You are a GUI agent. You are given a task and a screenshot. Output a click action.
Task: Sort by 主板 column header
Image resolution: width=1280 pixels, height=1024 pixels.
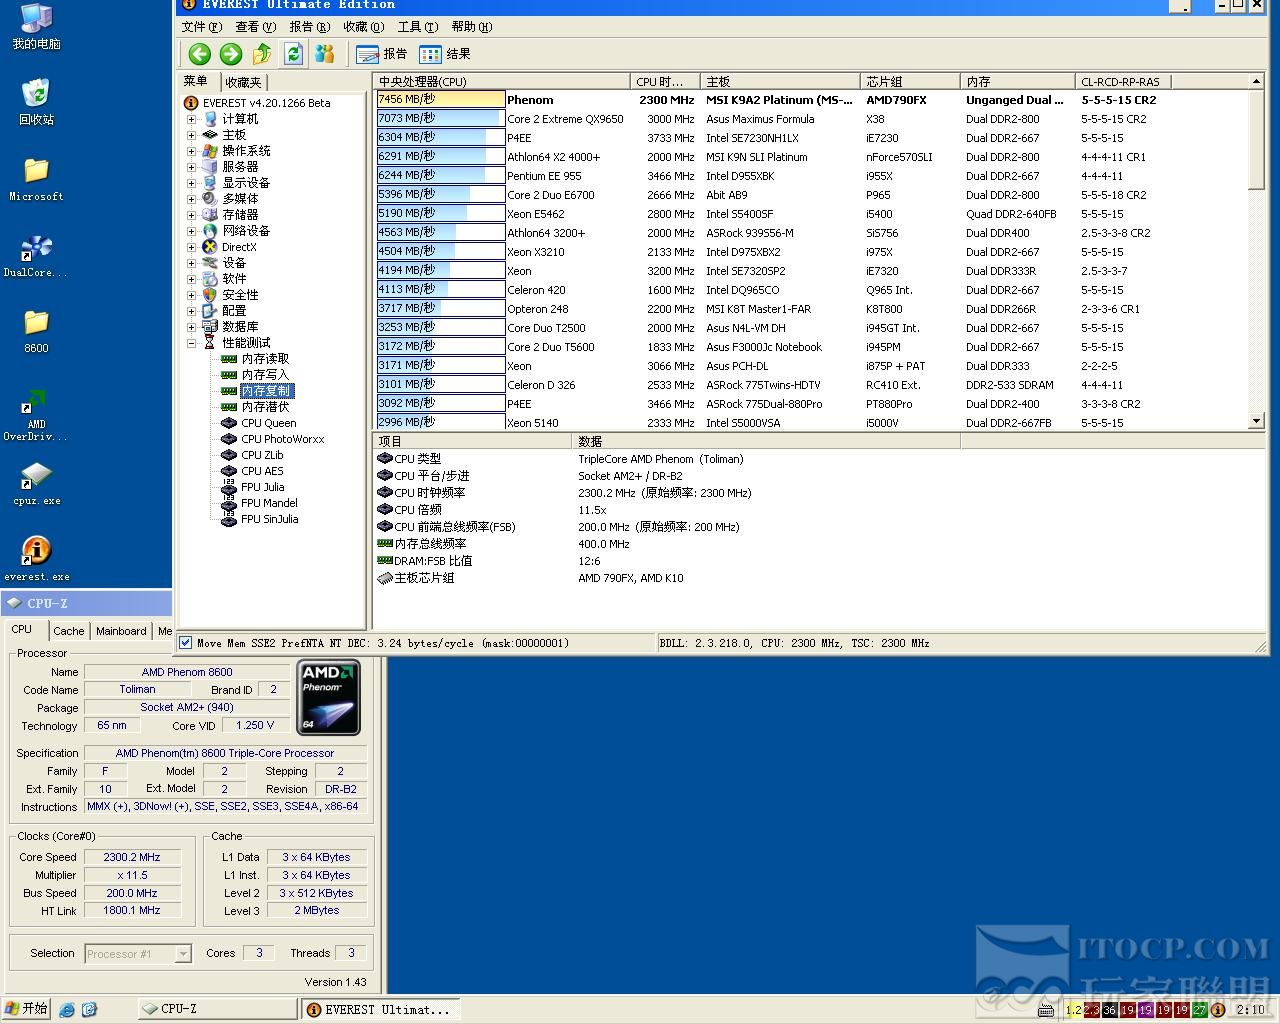pyautogui.click(x=780, y=81)
